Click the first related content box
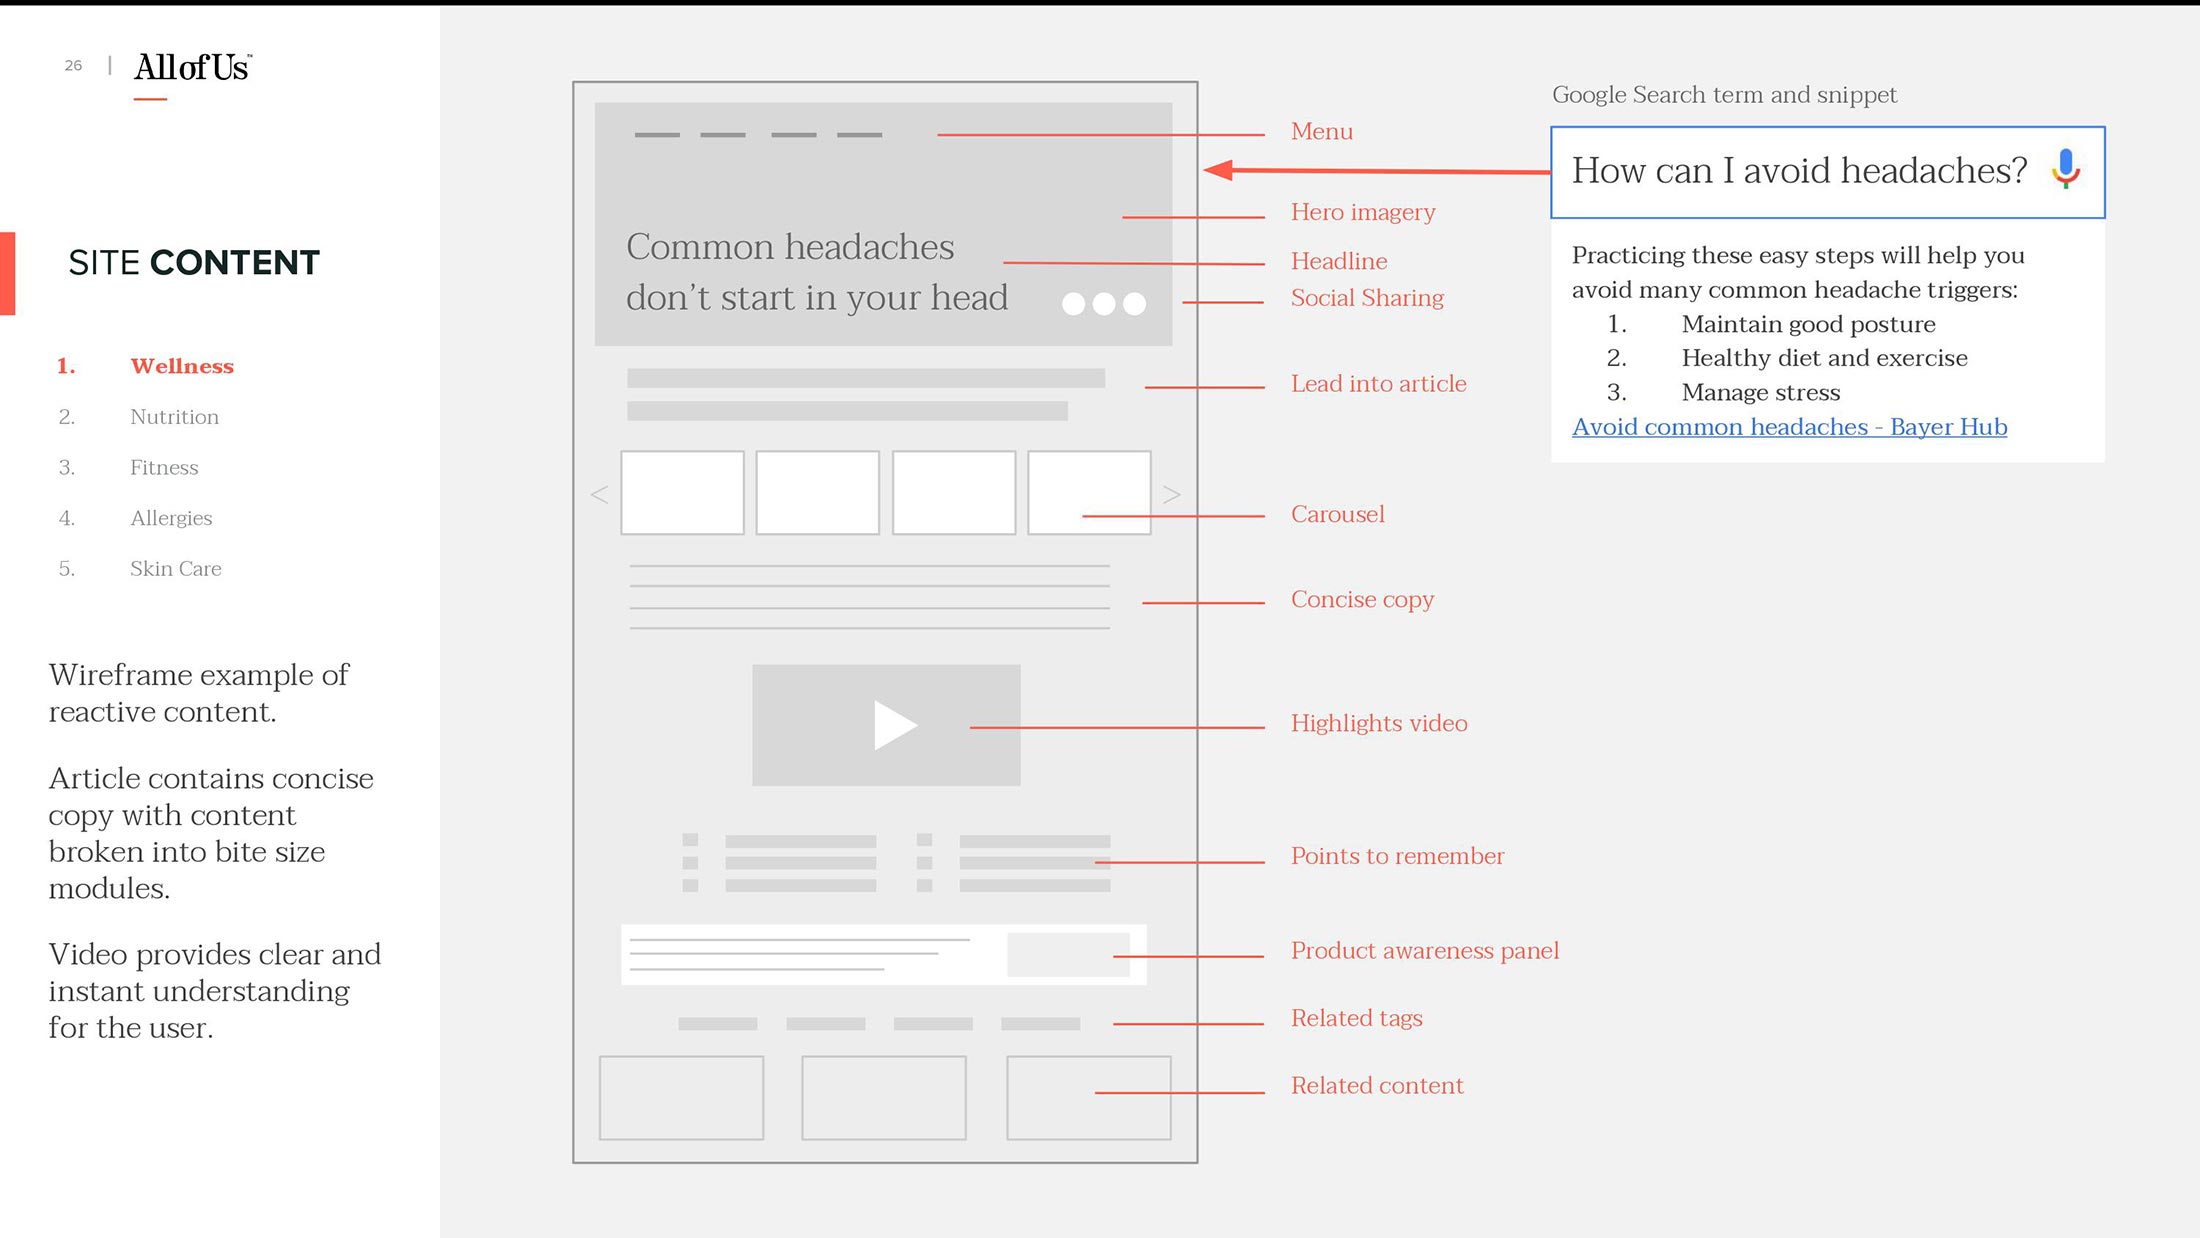 [x=681, y=1097]
